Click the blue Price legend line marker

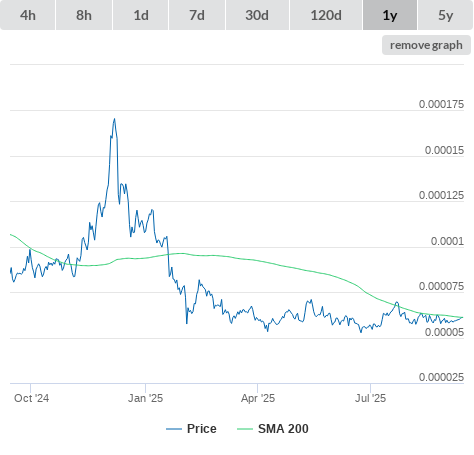coord(174,429)
